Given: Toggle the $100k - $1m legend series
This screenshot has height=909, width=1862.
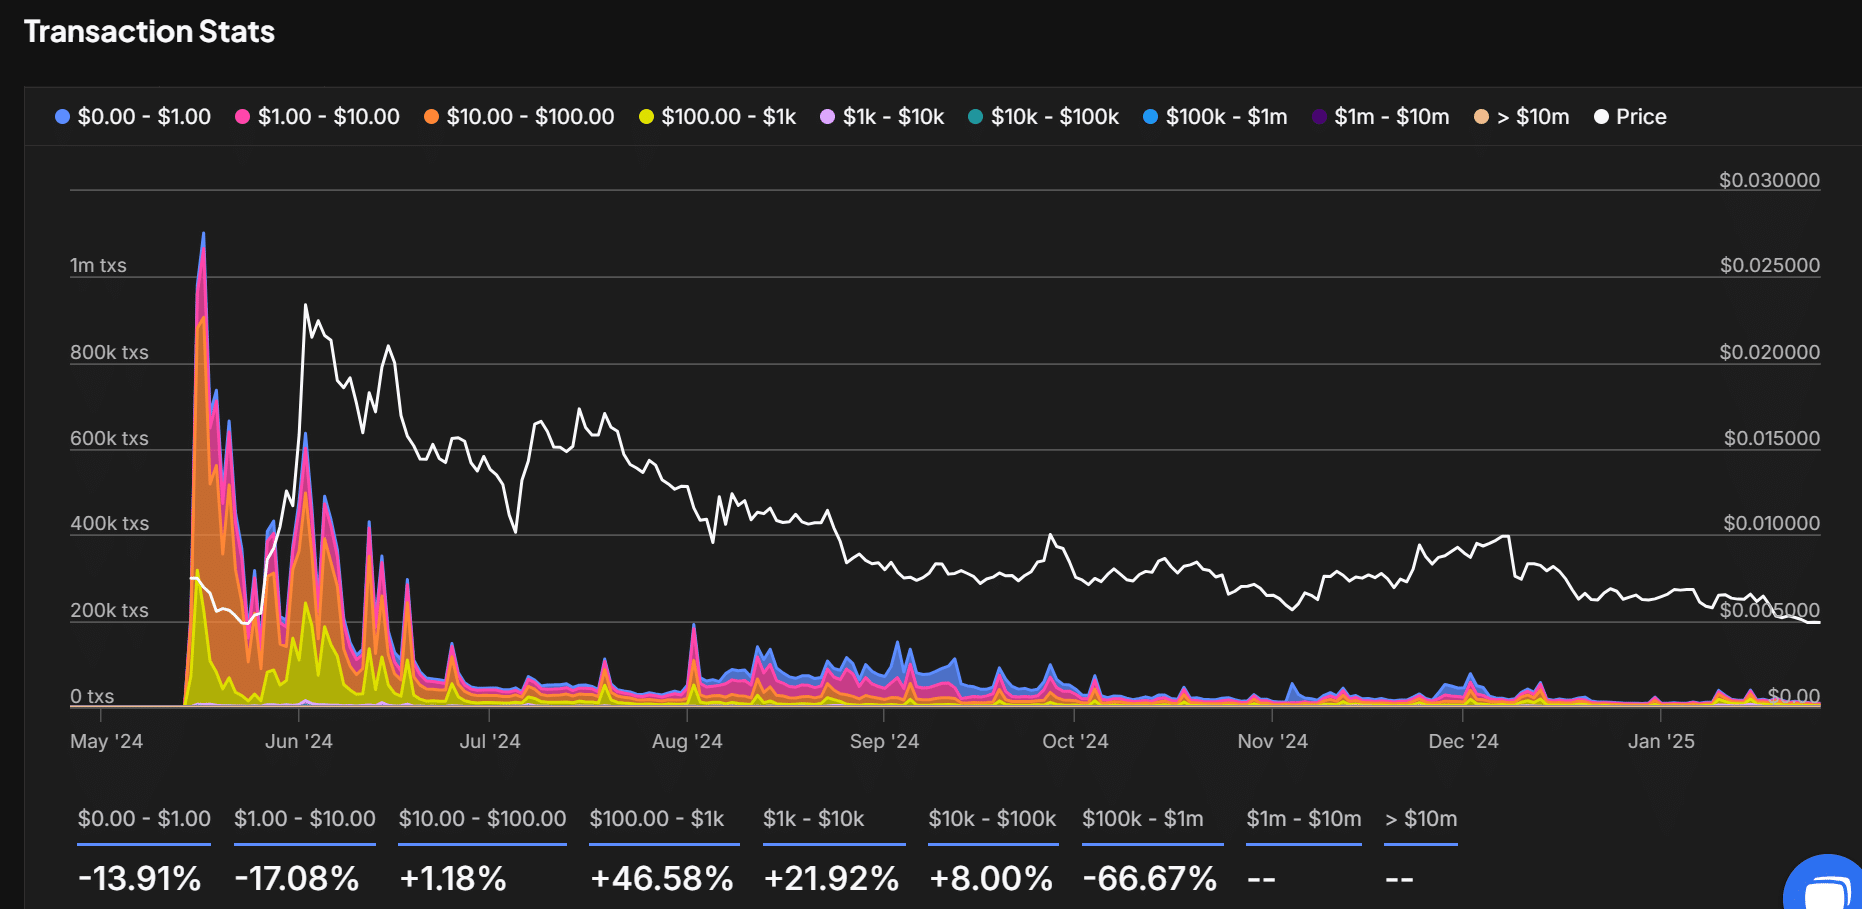Looking at the screenshot, I should click(x=1215, y=117).
